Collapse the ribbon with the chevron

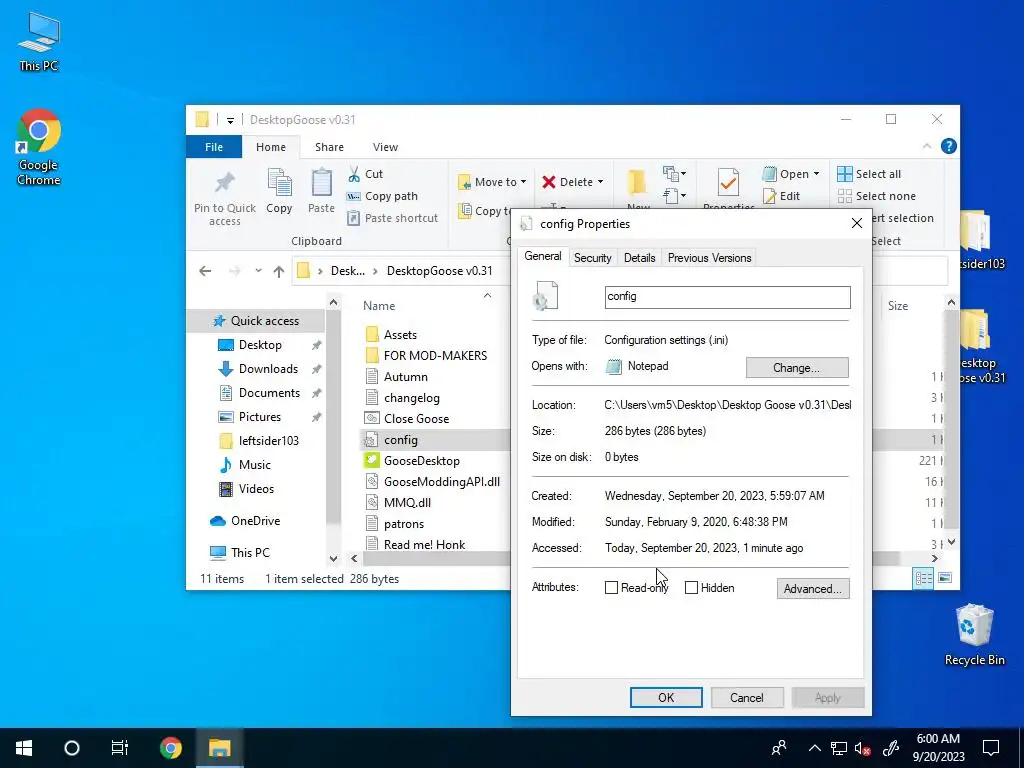point(927,146)
